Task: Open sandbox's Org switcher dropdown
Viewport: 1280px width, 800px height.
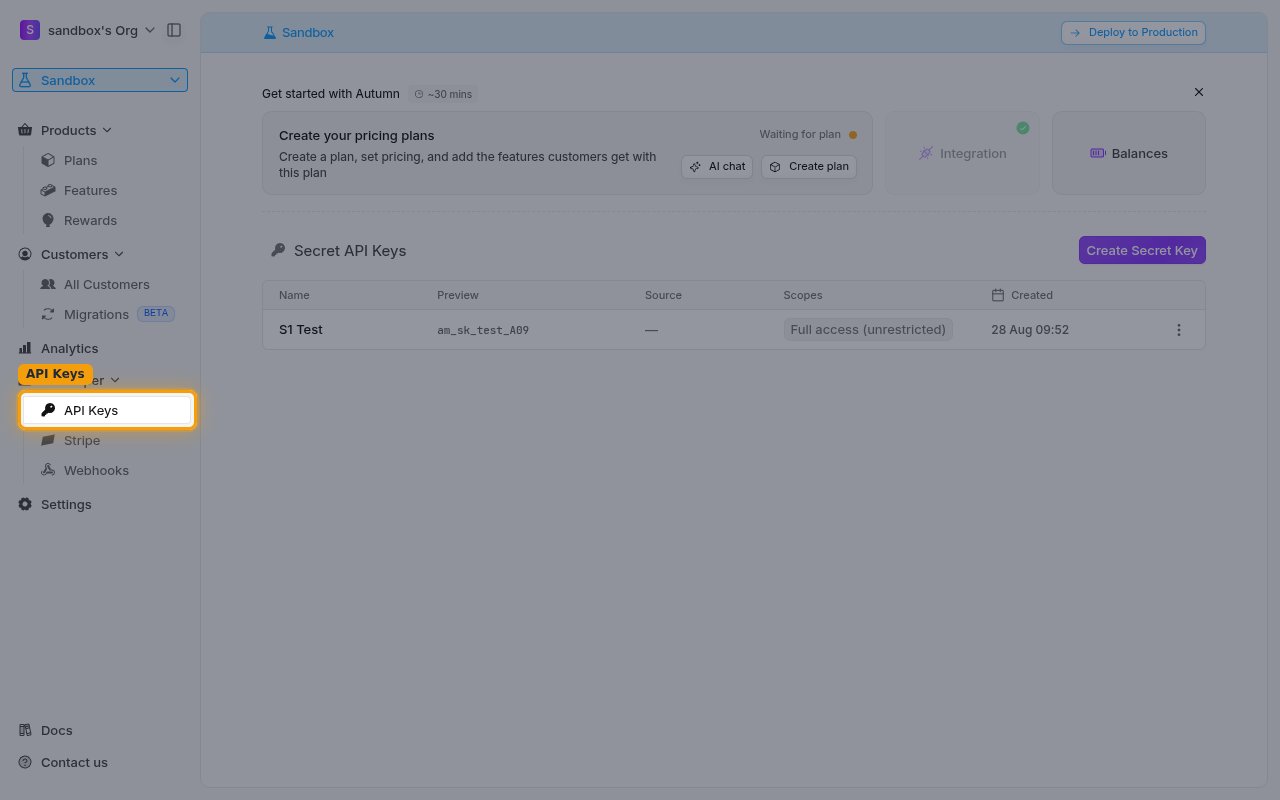Action: 88,30
